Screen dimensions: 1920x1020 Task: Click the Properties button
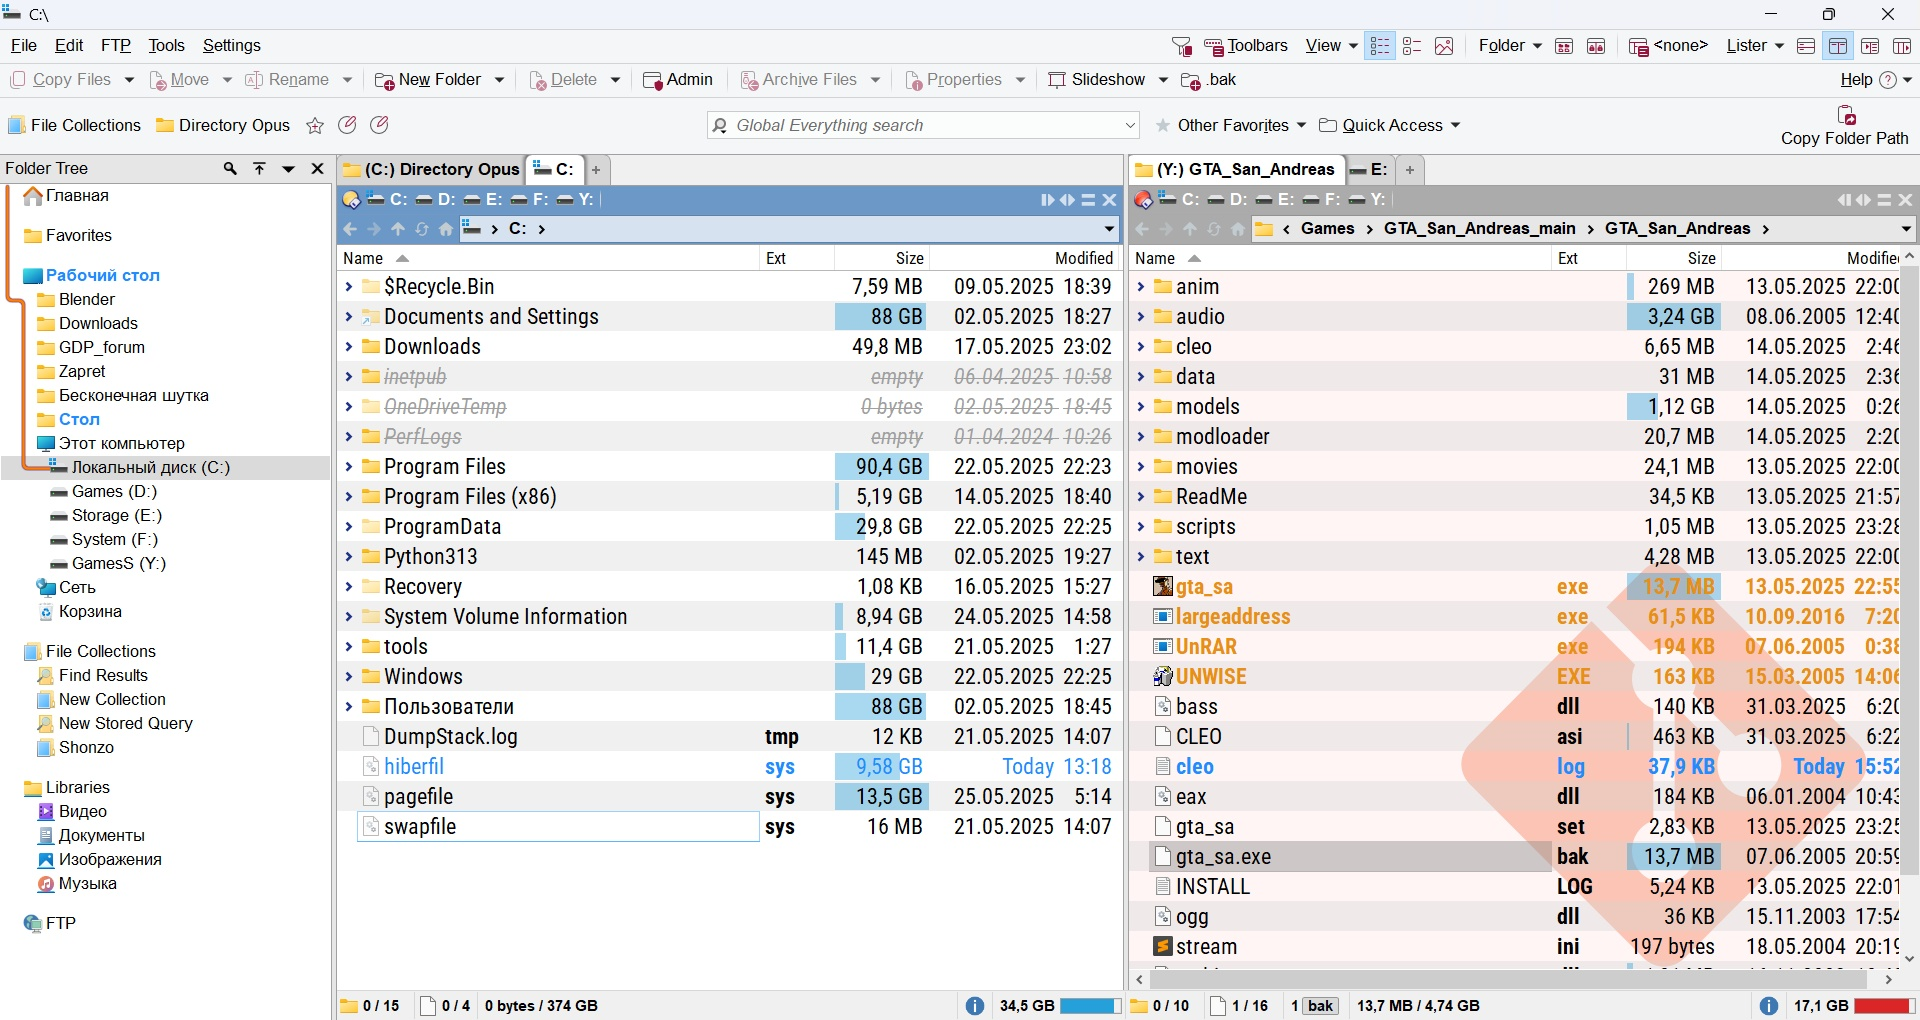(953, 80)
